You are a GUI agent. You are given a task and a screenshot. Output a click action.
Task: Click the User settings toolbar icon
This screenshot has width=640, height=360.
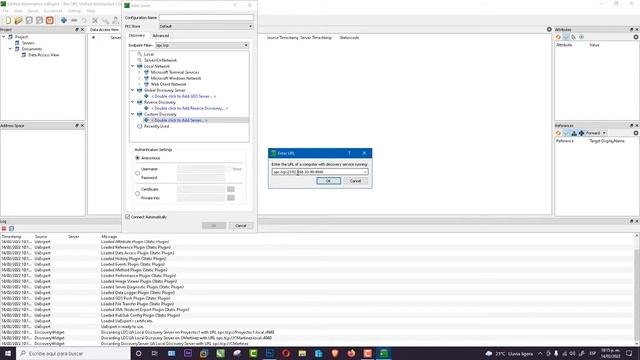tap(116, 20)
